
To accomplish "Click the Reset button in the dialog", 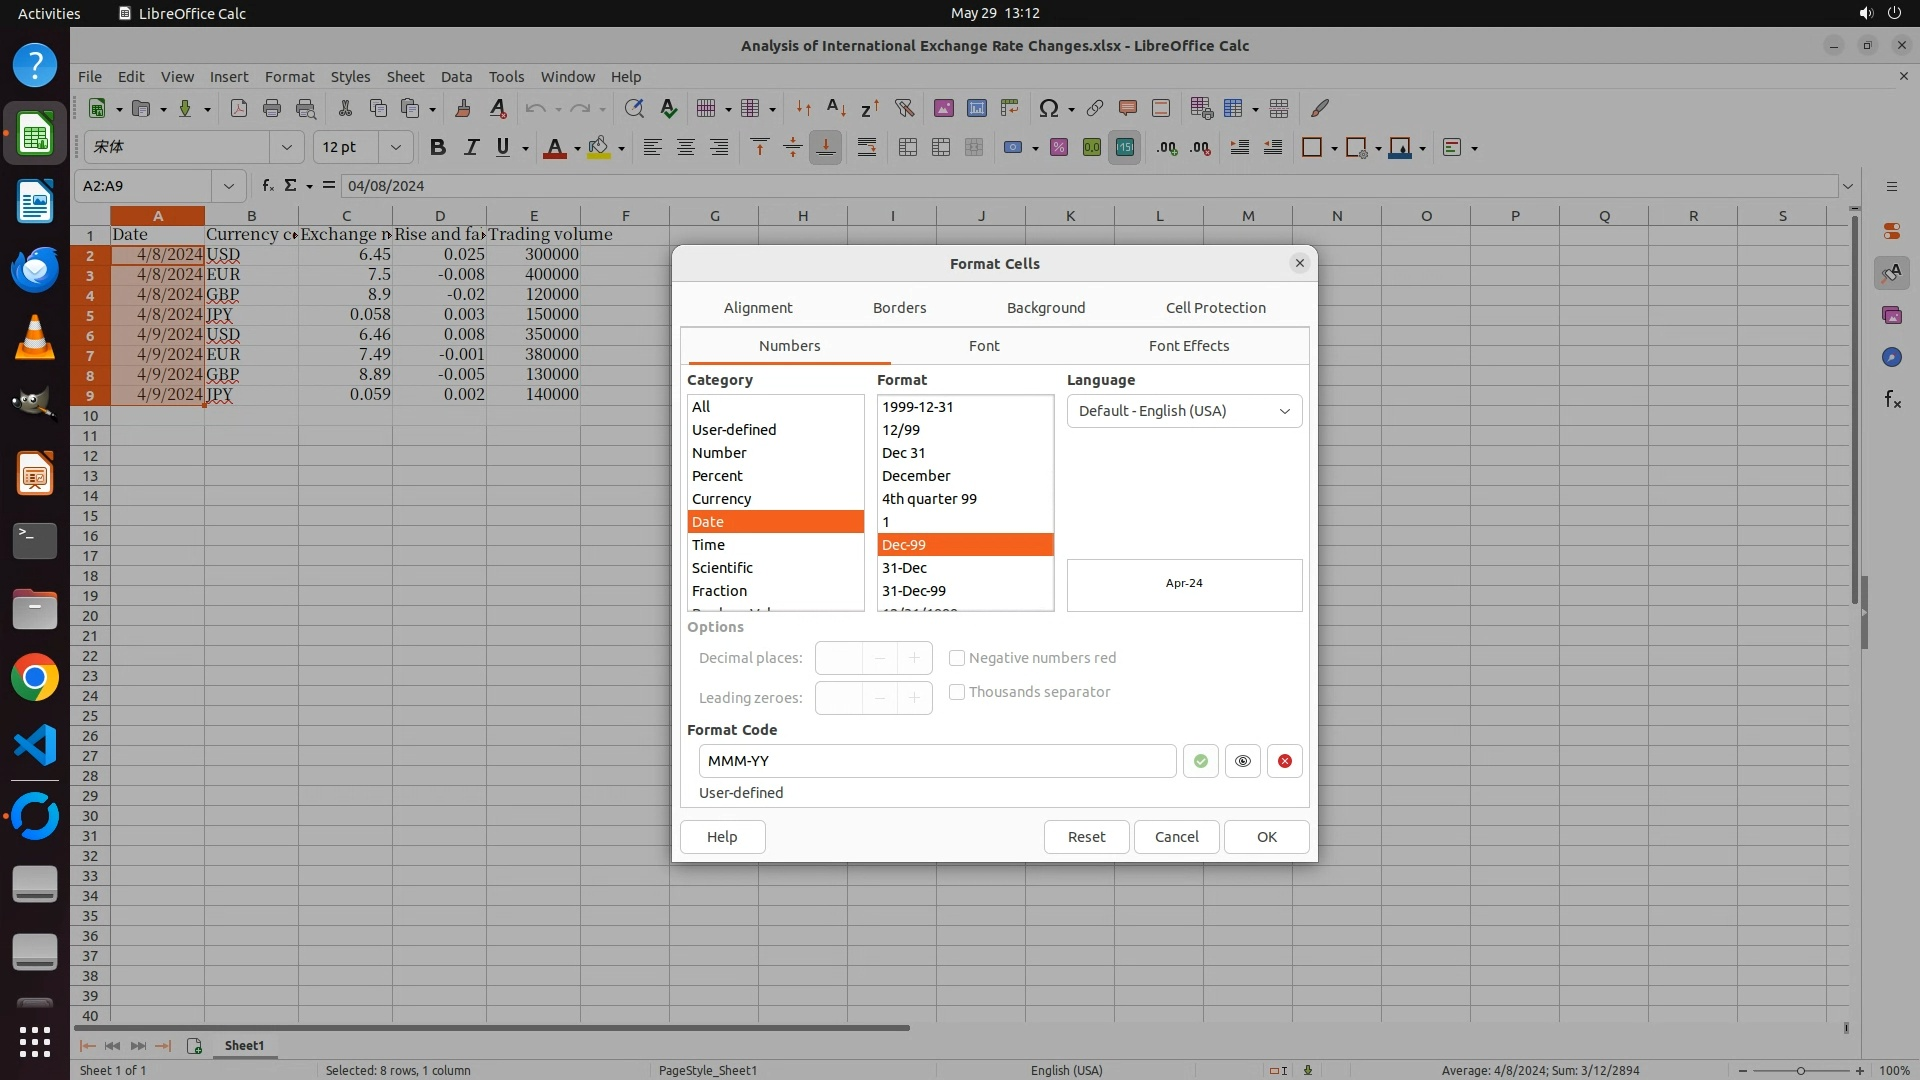I will point(1086,837).
